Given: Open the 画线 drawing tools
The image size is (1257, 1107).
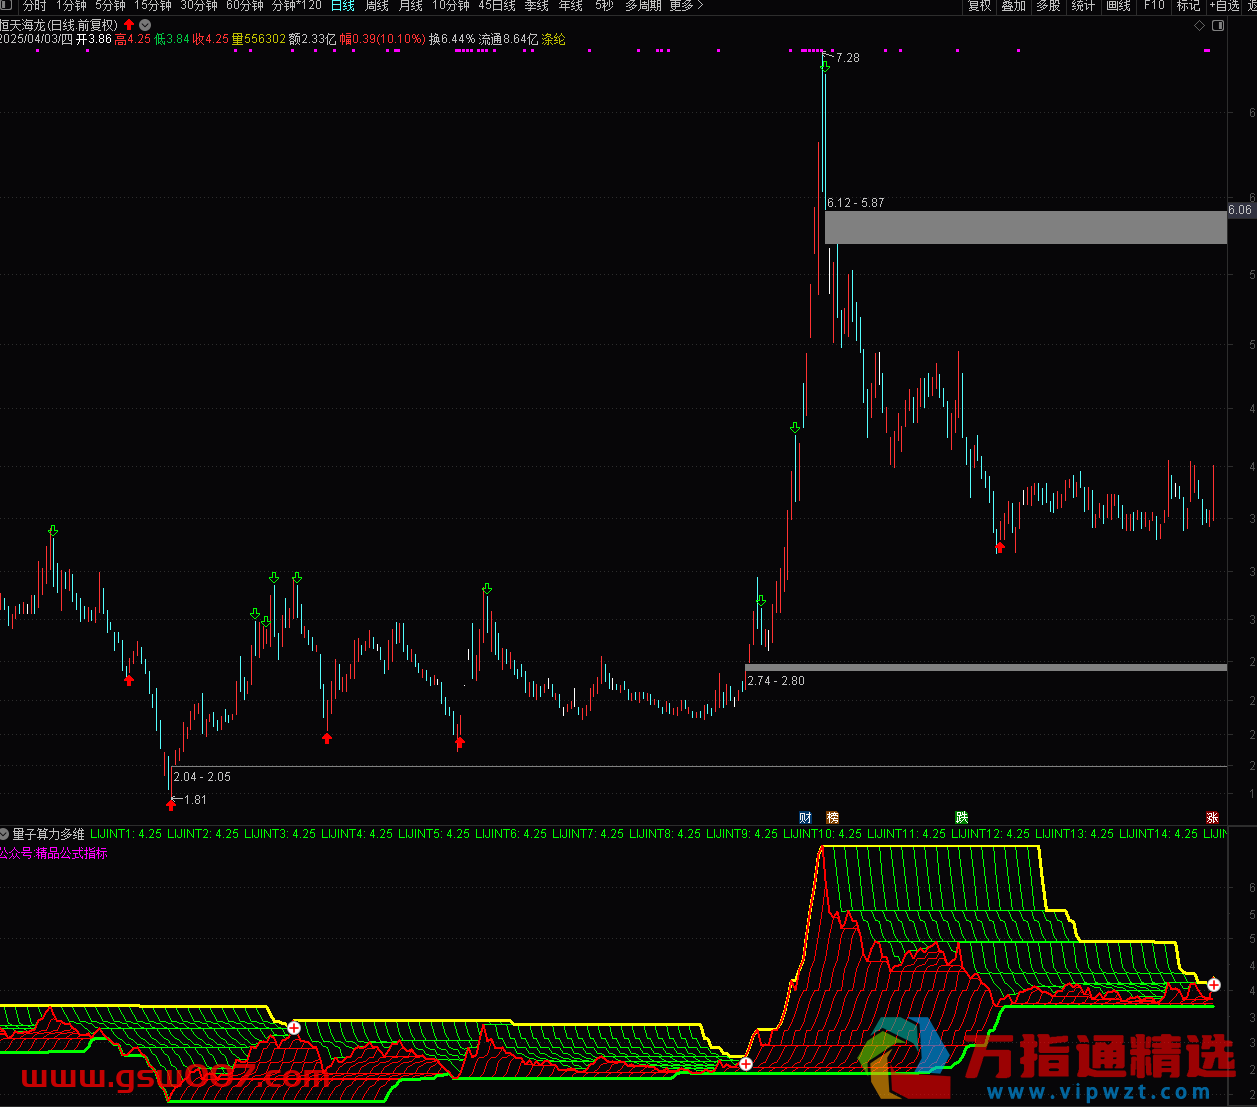Looking at the screenshot, I should (1118, 6).
